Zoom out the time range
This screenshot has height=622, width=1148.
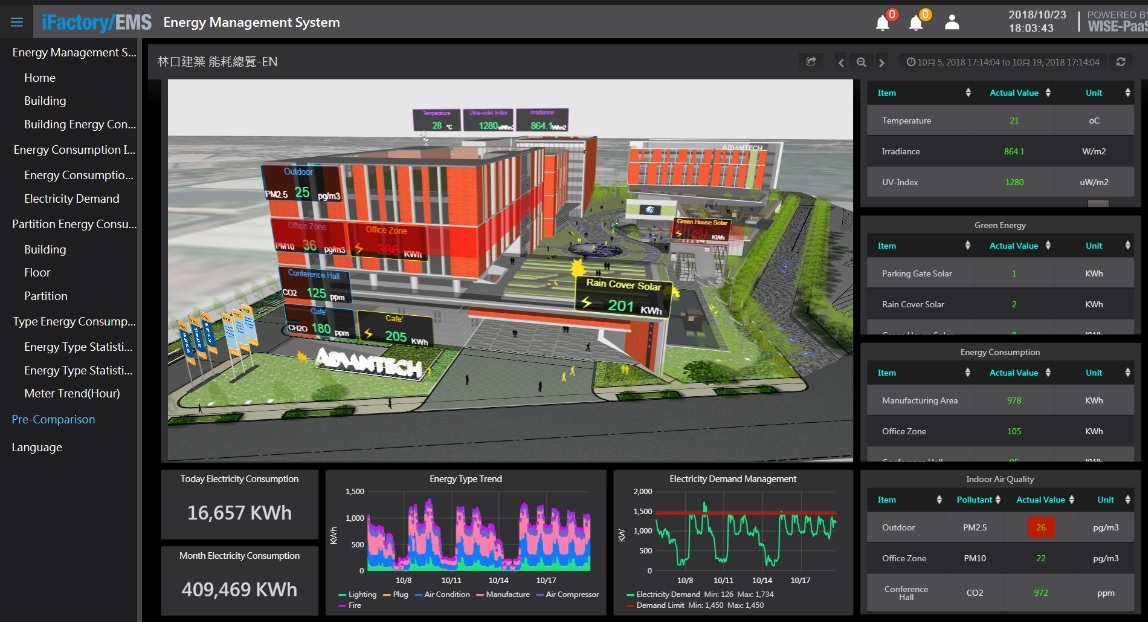pos(861,62)
